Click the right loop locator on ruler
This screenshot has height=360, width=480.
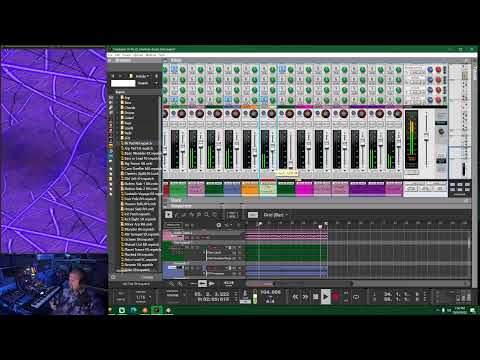pos(326,224)
